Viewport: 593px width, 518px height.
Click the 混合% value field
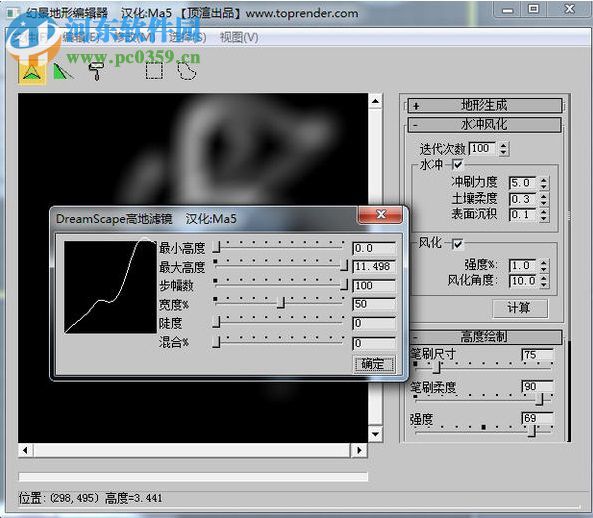pyautogui.click(x=374, y=343)
